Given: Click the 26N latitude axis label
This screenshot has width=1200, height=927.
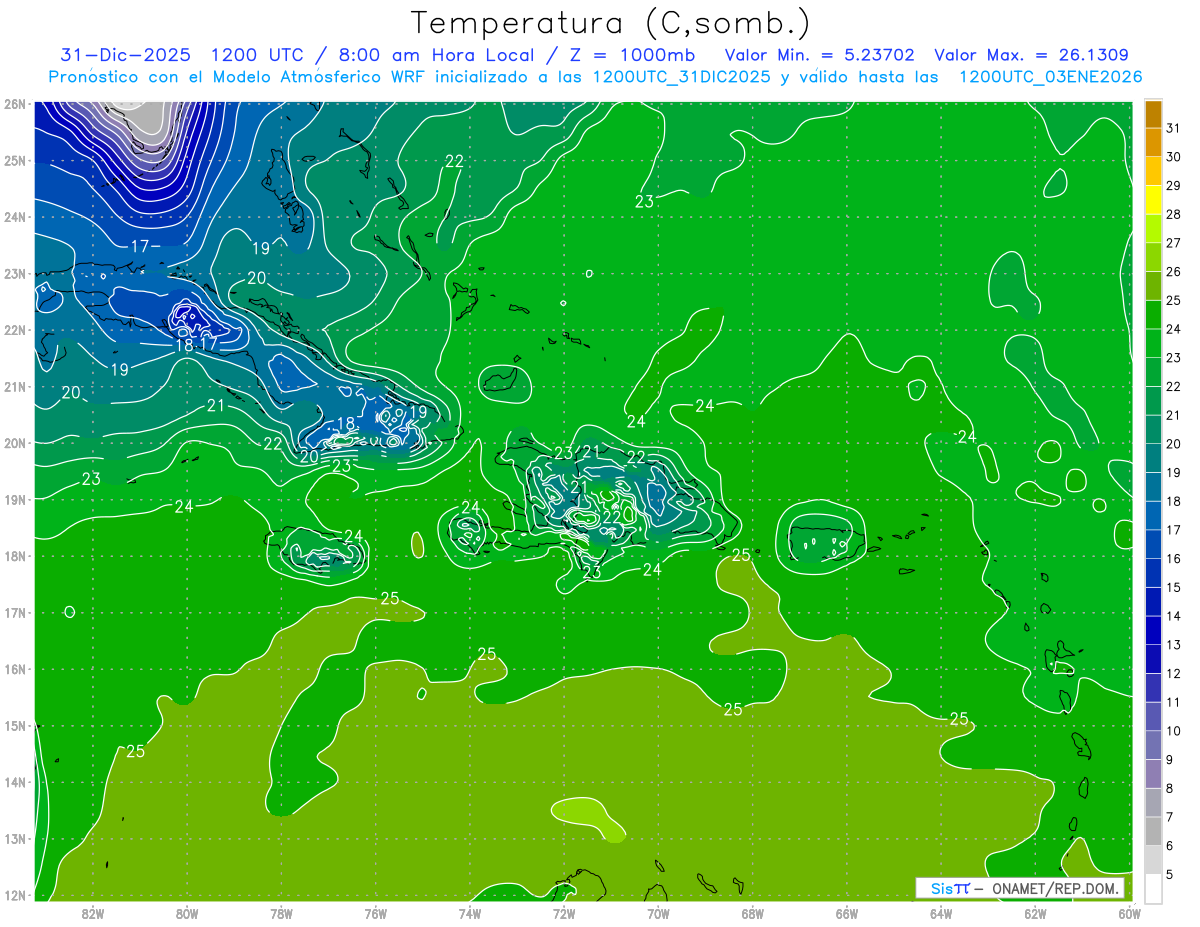Looking at the screenshot, I should (14, 103).
